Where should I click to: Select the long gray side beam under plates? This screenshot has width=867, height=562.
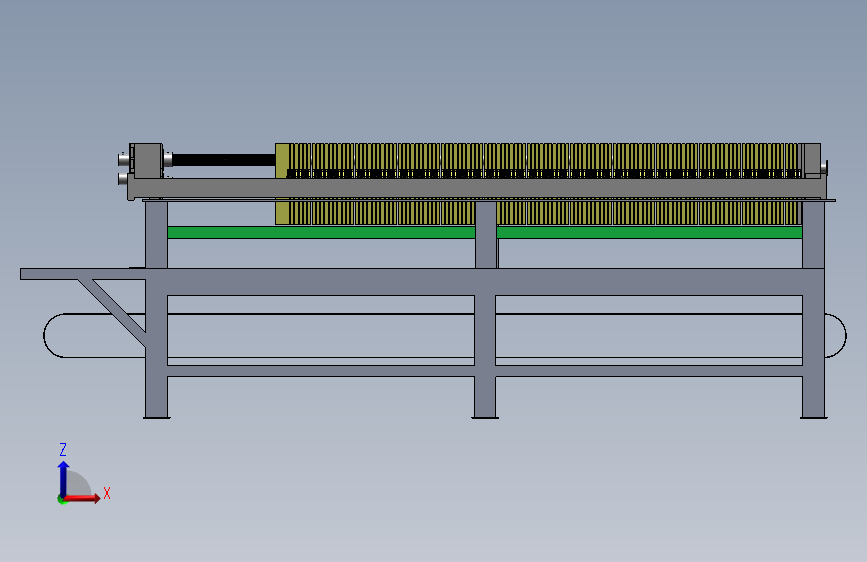tap(477, 188)
